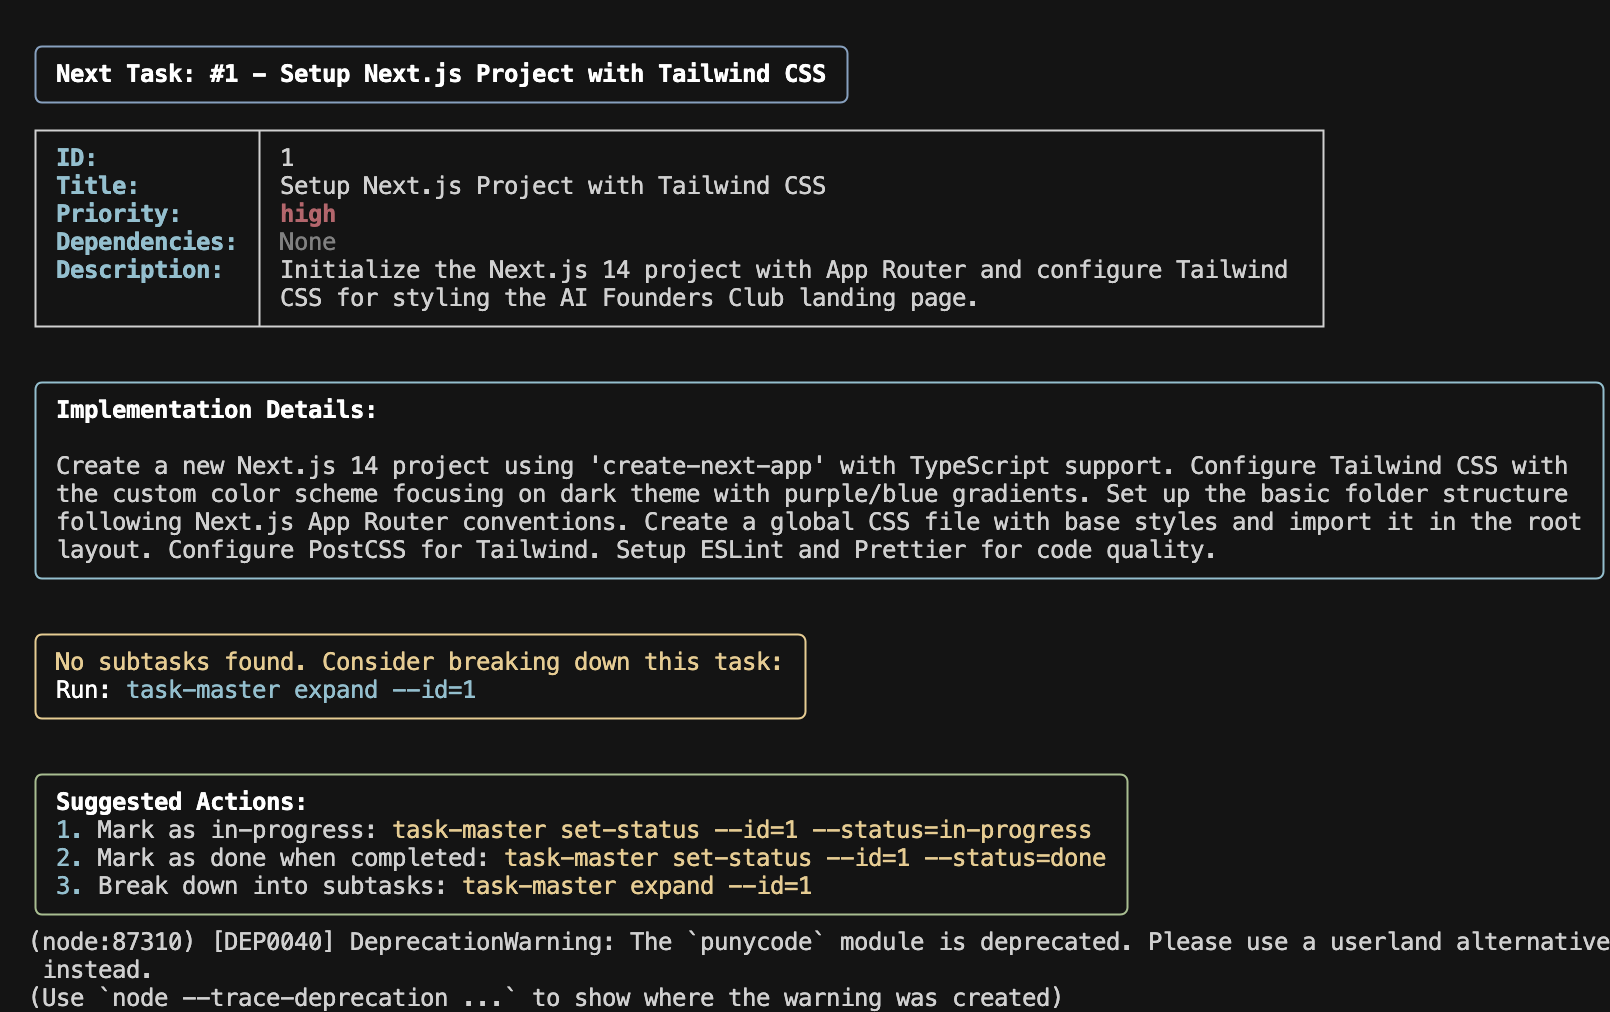Select the Dependencies value "None"

coord(307,241)
